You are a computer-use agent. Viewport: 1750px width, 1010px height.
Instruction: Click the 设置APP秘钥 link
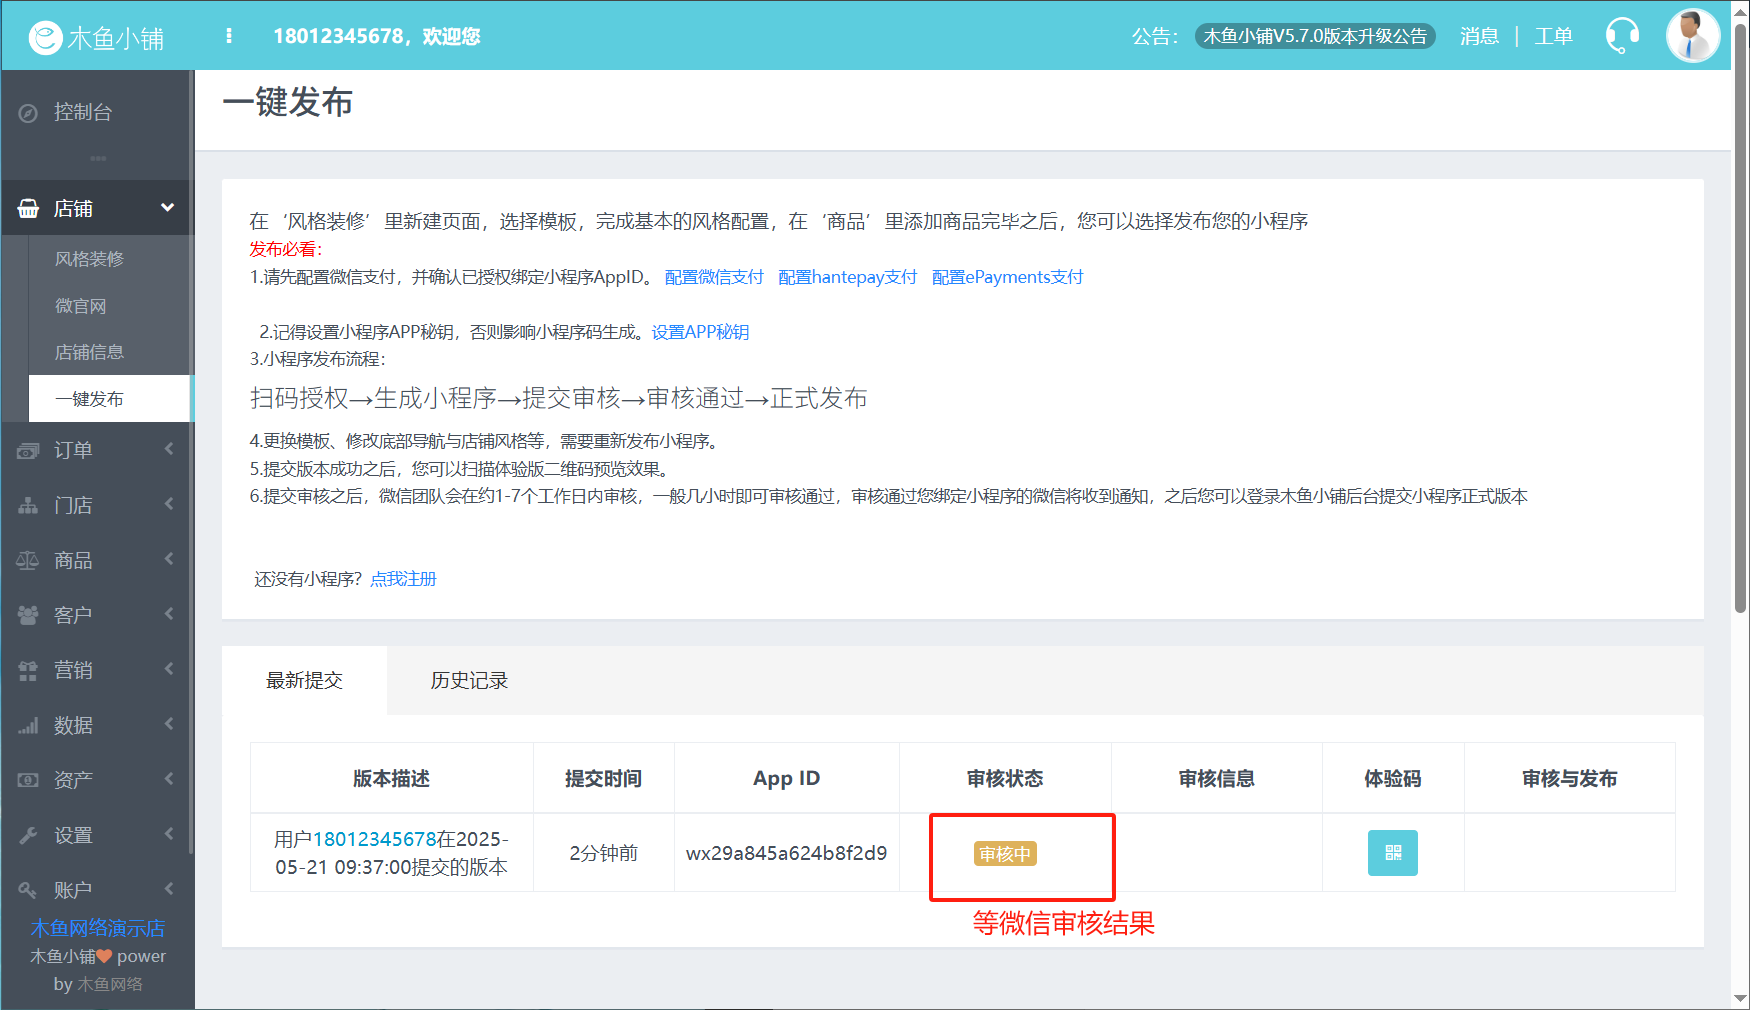pyautogui.click(x=700, y=332)
